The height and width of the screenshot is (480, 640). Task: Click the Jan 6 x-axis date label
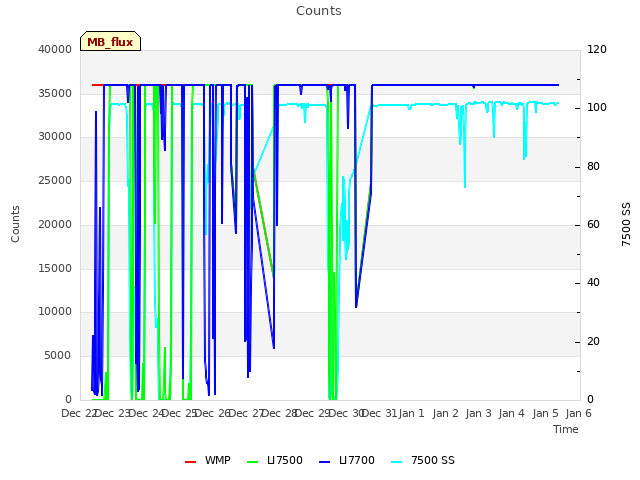[x=578, y=413]
